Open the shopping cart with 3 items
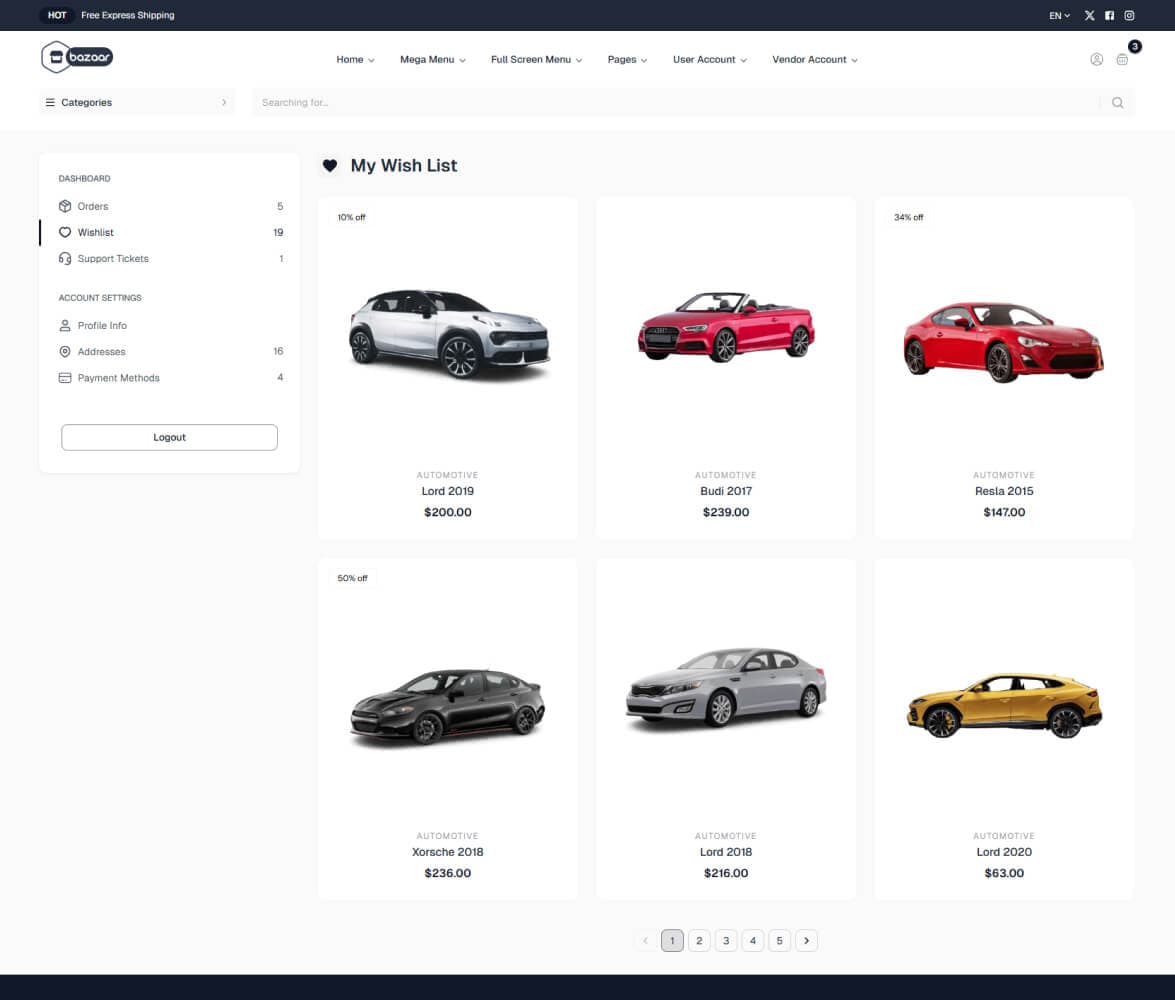Image resolution: width=1175 pixels, height=1000 pixels. (x=1123, y=60)
